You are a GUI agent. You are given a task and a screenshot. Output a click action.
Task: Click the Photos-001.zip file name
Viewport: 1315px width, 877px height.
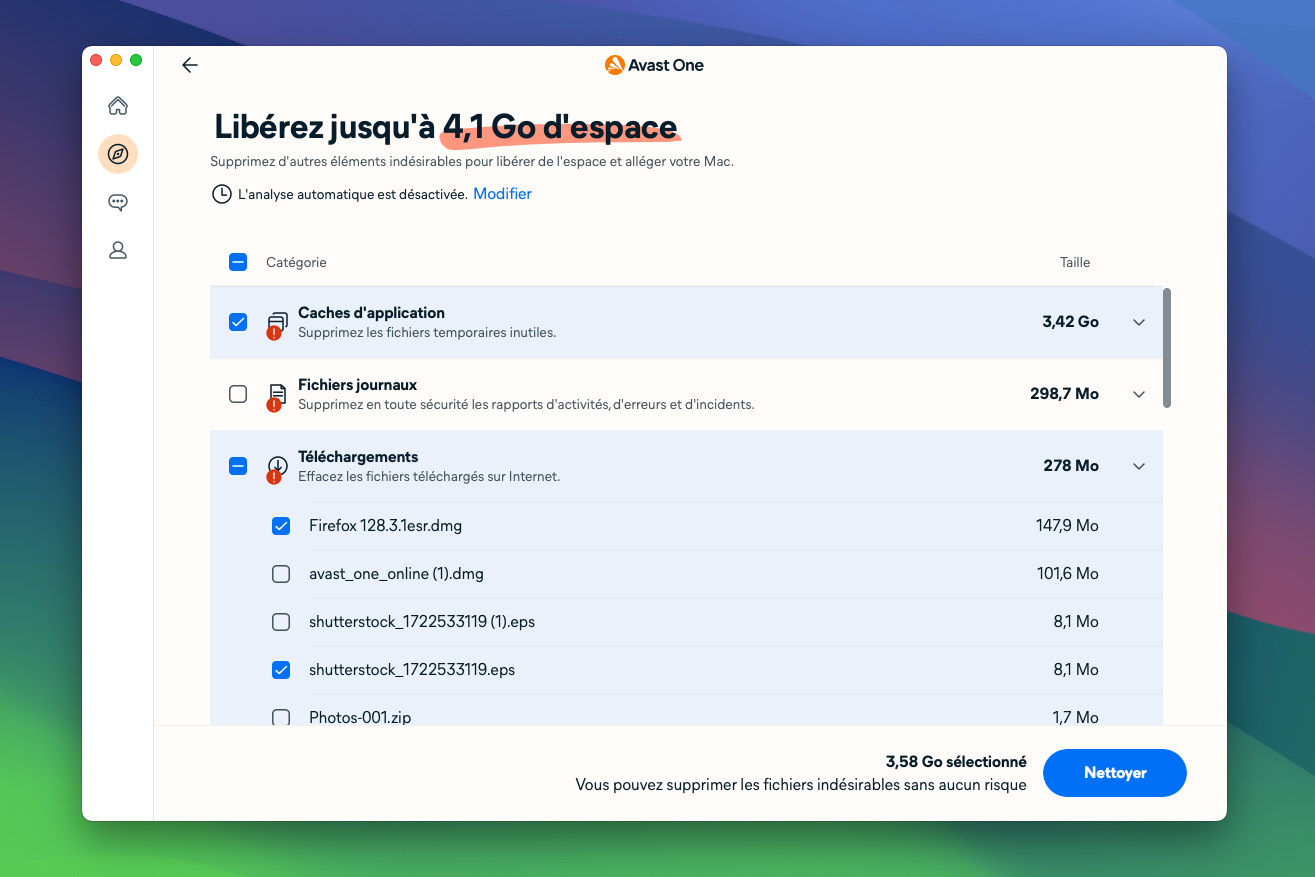[x=360, y=717]
